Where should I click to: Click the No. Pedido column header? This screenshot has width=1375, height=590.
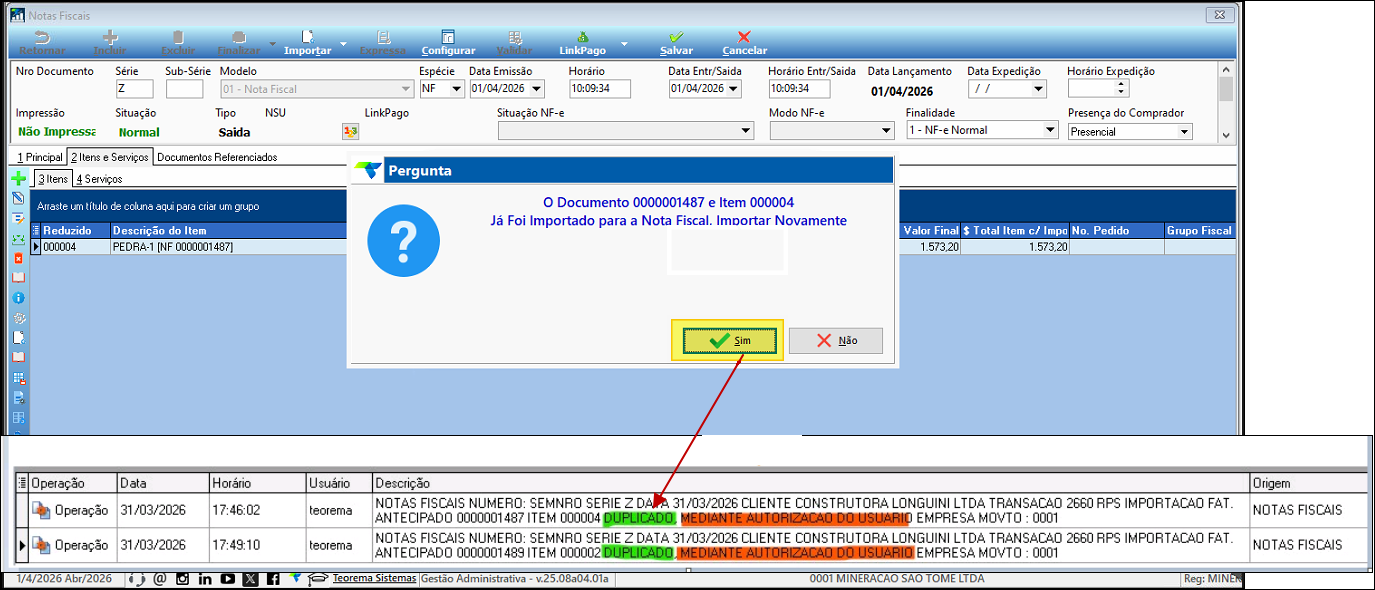(1116, 231)
